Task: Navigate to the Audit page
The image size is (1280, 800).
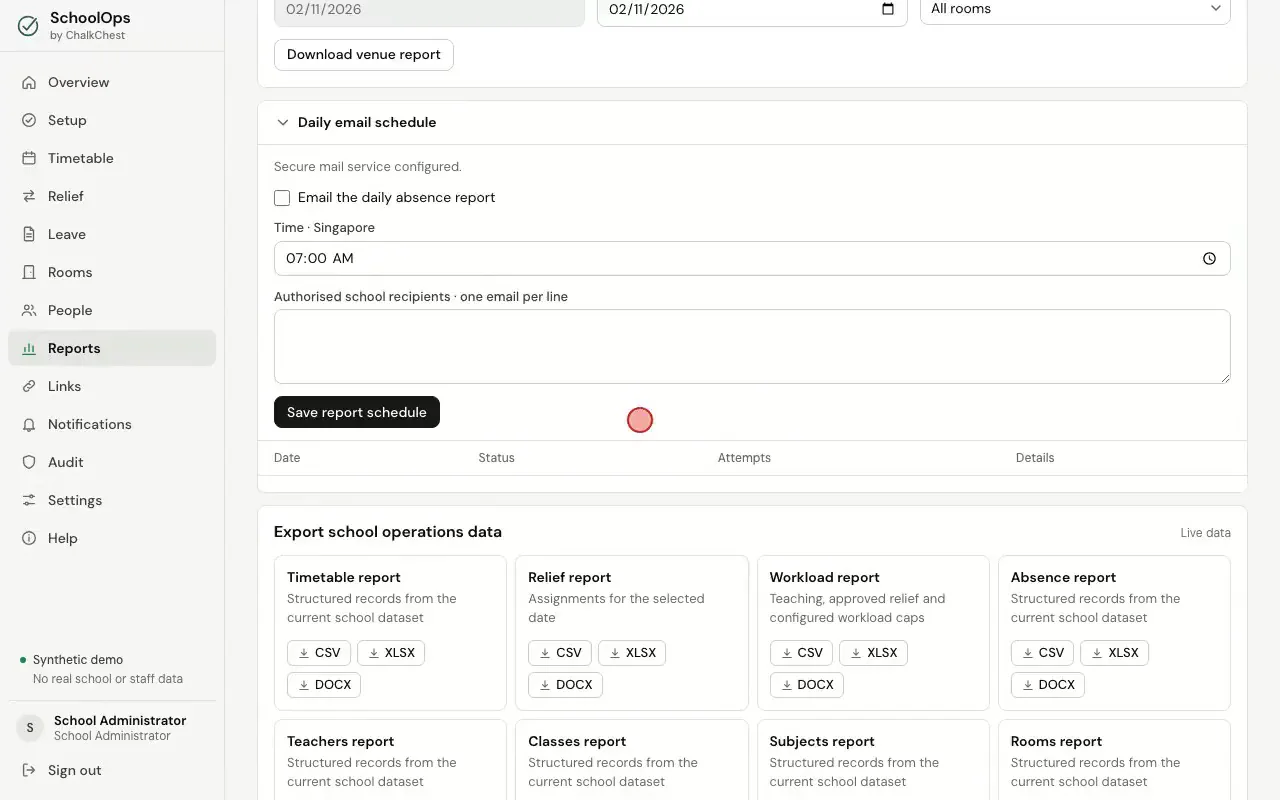Action: (x=112, y=462)
